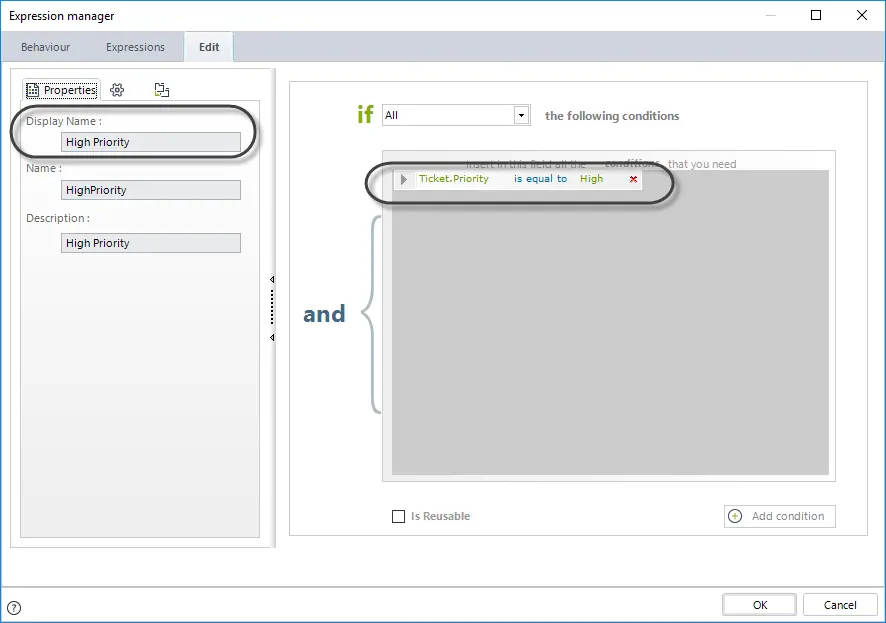Enable the Is Reusable checkbox
Image resolution: width=886 pixels, height=623 pixels.
398,516
